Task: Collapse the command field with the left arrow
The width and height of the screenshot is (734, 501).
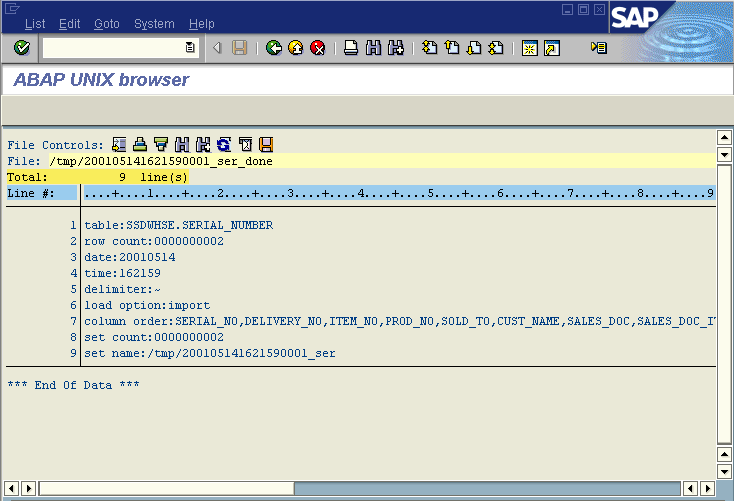Action: tap(217, 48)
